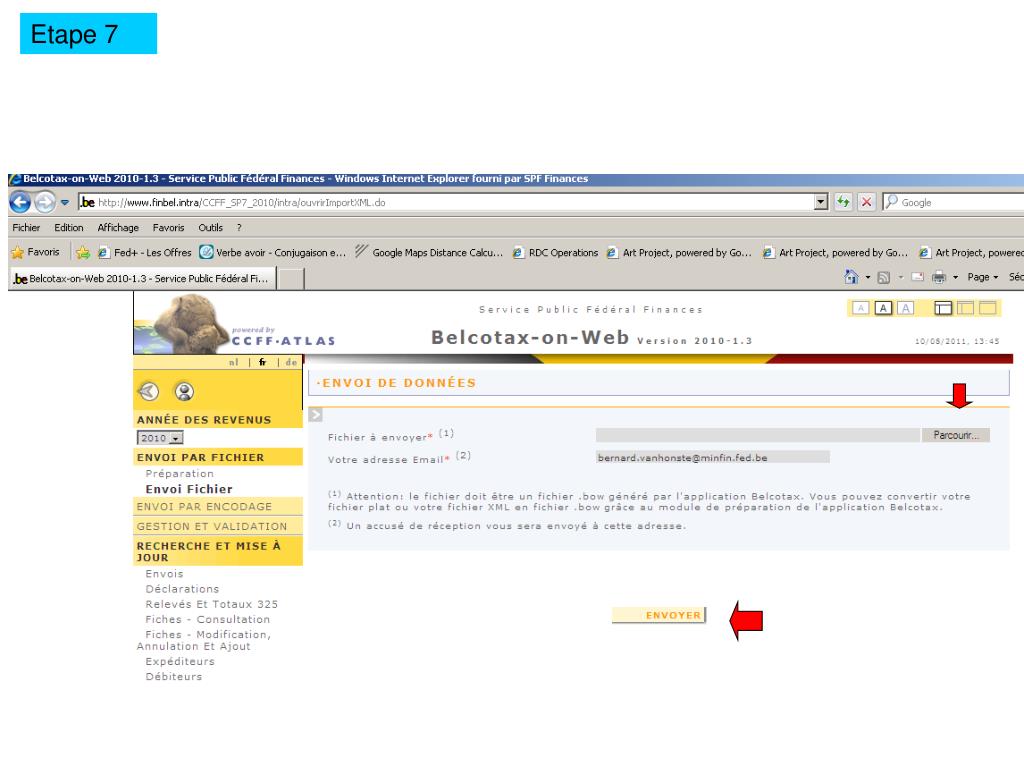
Task: Open the recent pages dropdown beside Forward
Action: (x=65, y=202)
